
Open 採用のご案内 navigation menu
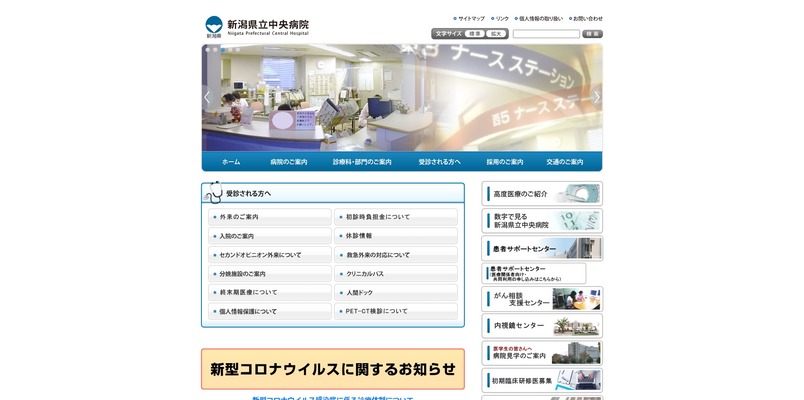505,162
